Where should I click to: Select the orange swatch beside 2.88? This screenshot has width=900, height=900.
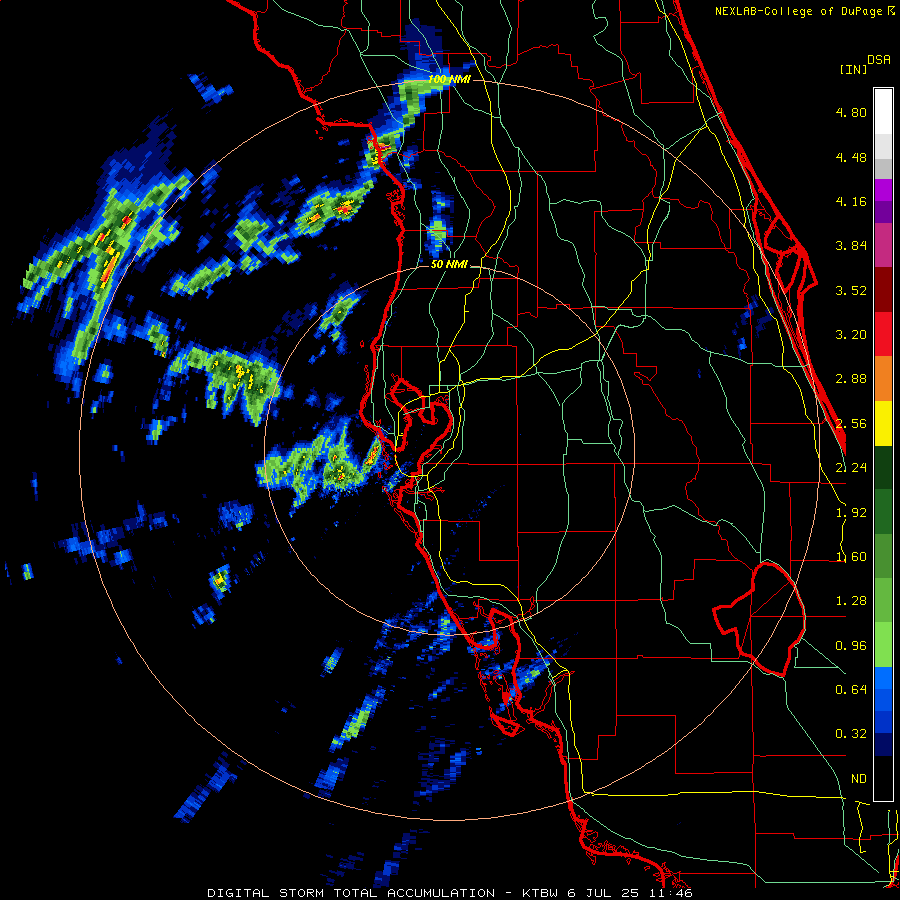pyautogui.click(x=883, y=379)
